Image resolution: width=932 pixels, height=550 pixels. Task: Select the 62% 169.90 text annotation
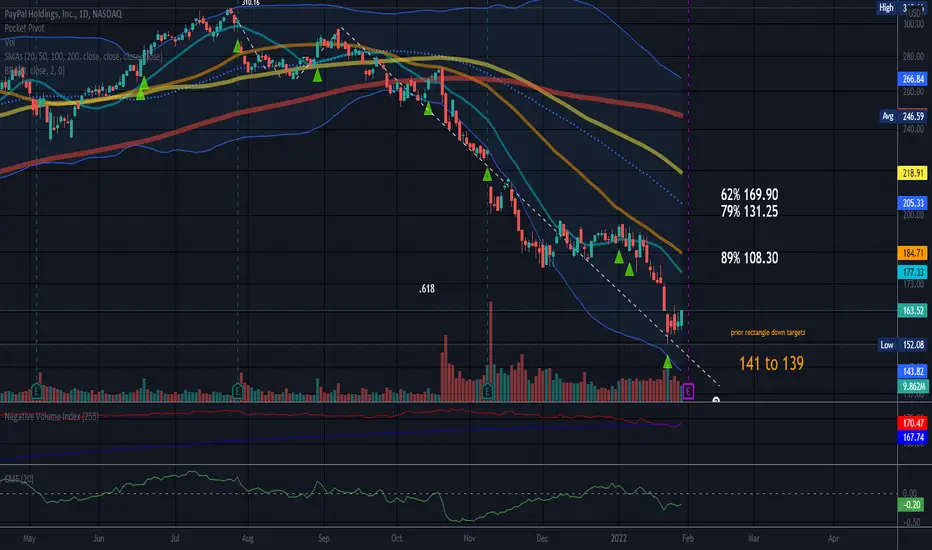[749, 194]
